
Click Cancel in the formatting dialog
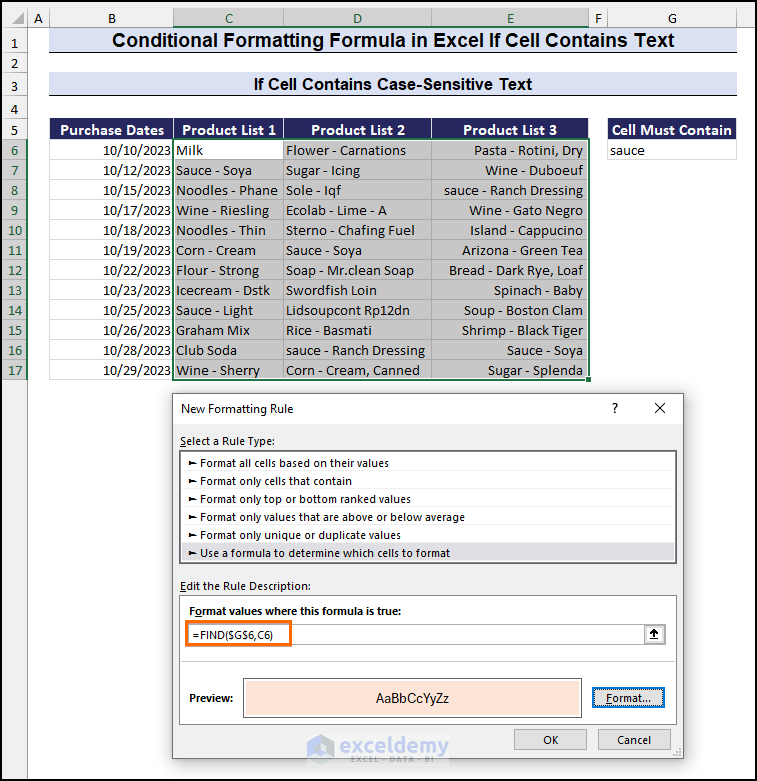tap(634, 740)
